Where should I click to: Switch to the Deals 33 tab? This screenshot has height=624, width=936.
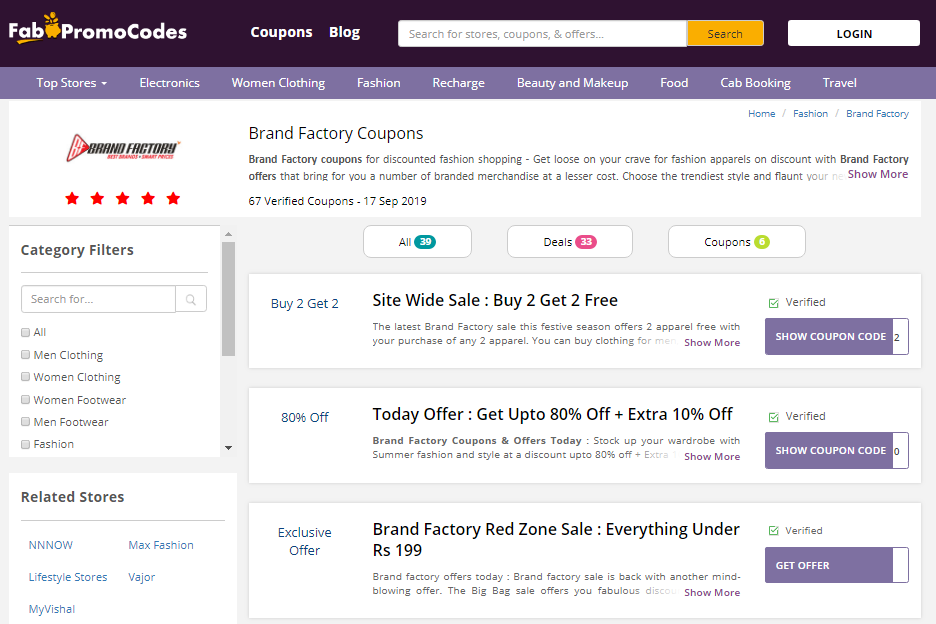coord(569,242)
